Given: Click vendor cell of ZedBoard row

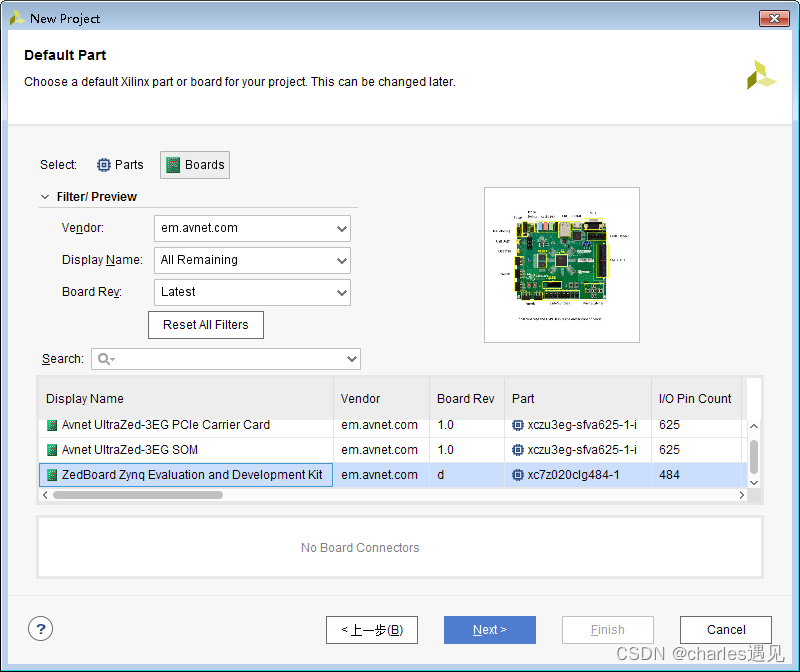Looking at the screenshot, I should pyautogui.click(x=381, y=475).
